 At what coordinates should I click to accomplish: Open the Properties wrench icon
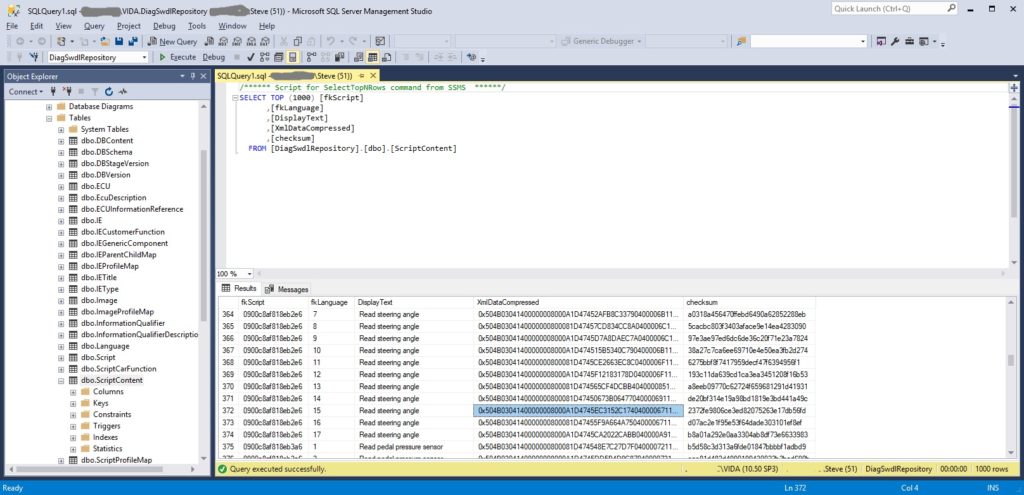(895, 41)
